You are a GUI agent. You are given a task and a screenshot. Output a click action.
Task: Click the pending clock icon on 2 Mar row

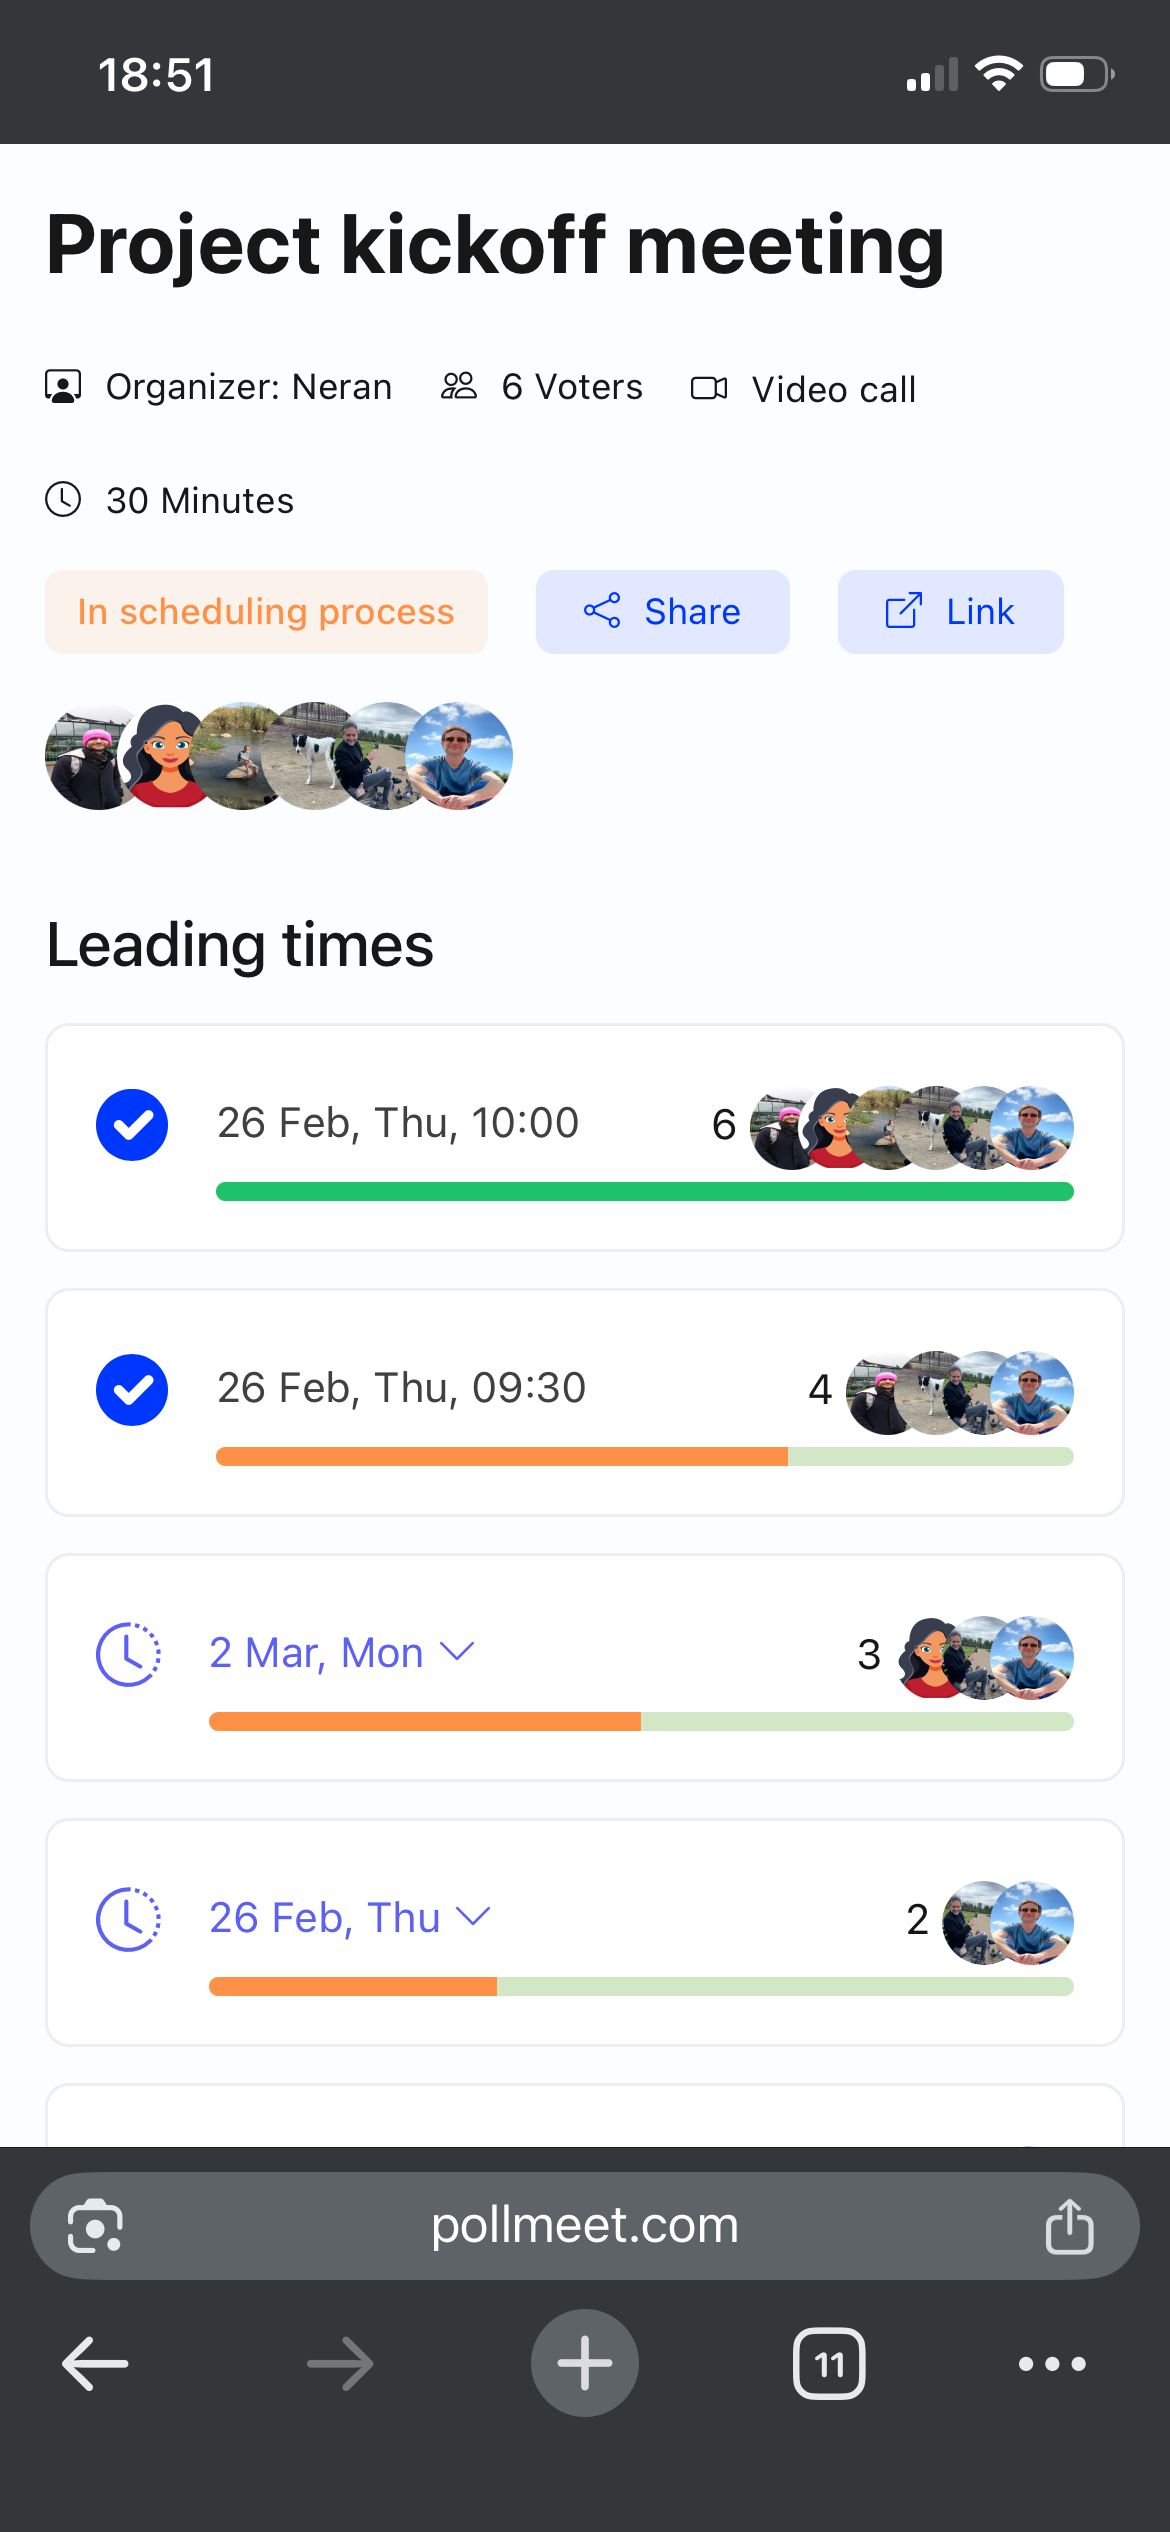tap(130, 1655)
